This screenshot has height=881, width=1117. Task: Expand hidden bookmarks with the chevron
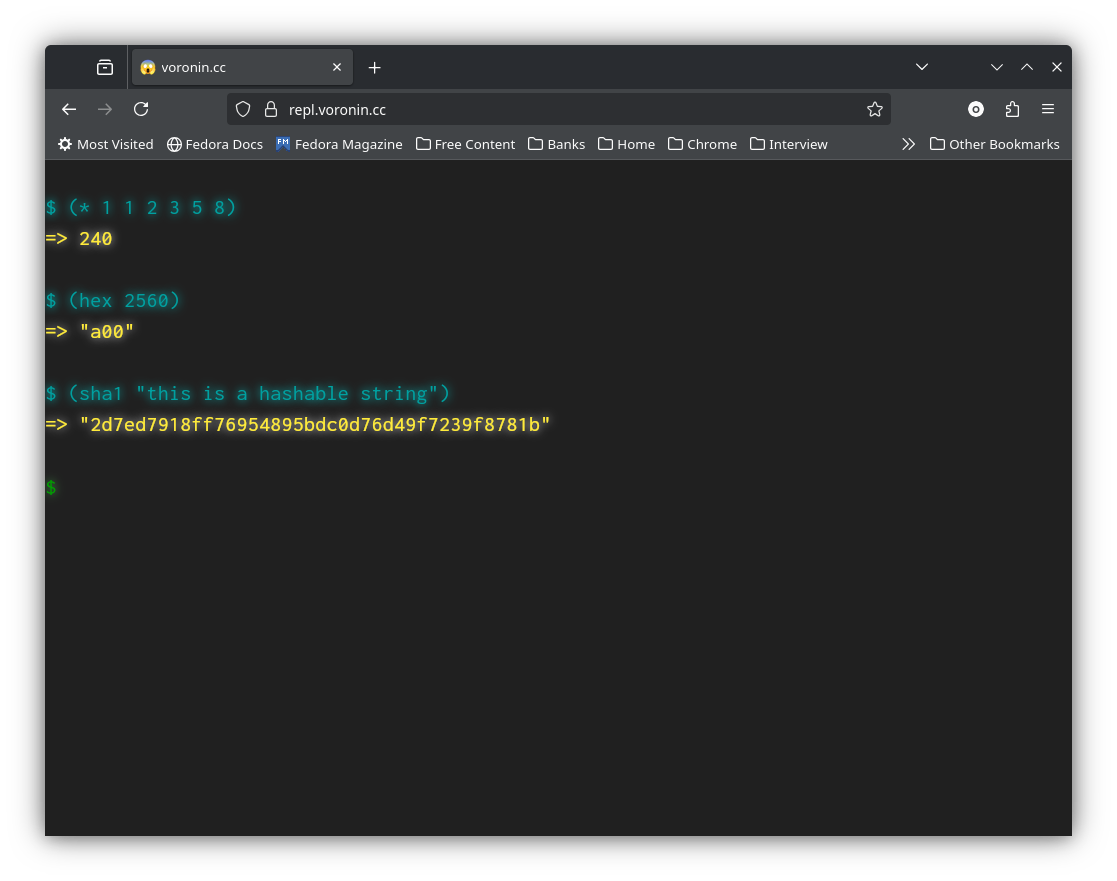(x=908, y=144)
